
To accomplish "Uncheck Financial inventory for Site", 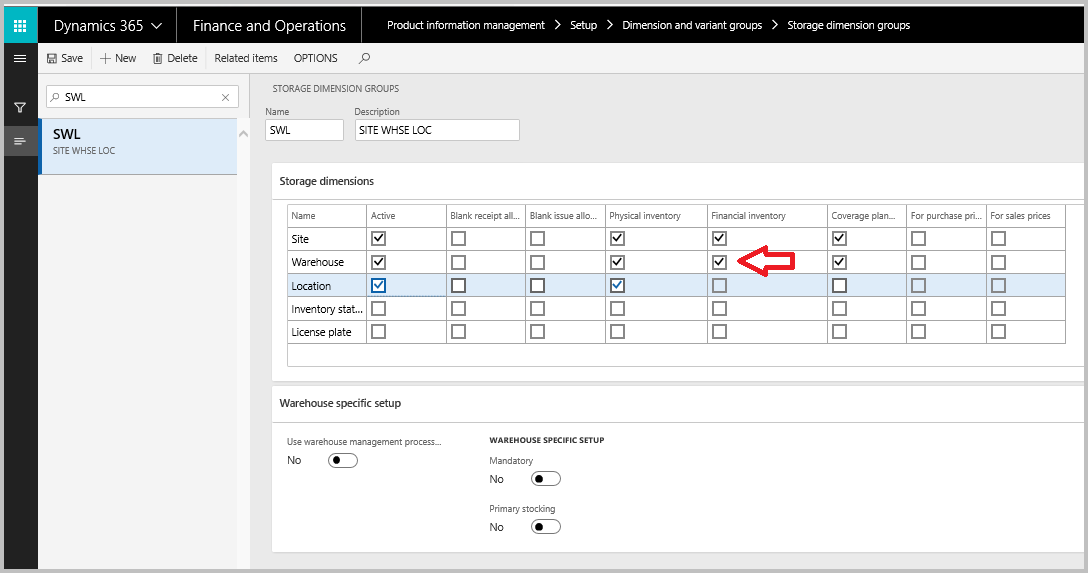I will coord(720,239).
